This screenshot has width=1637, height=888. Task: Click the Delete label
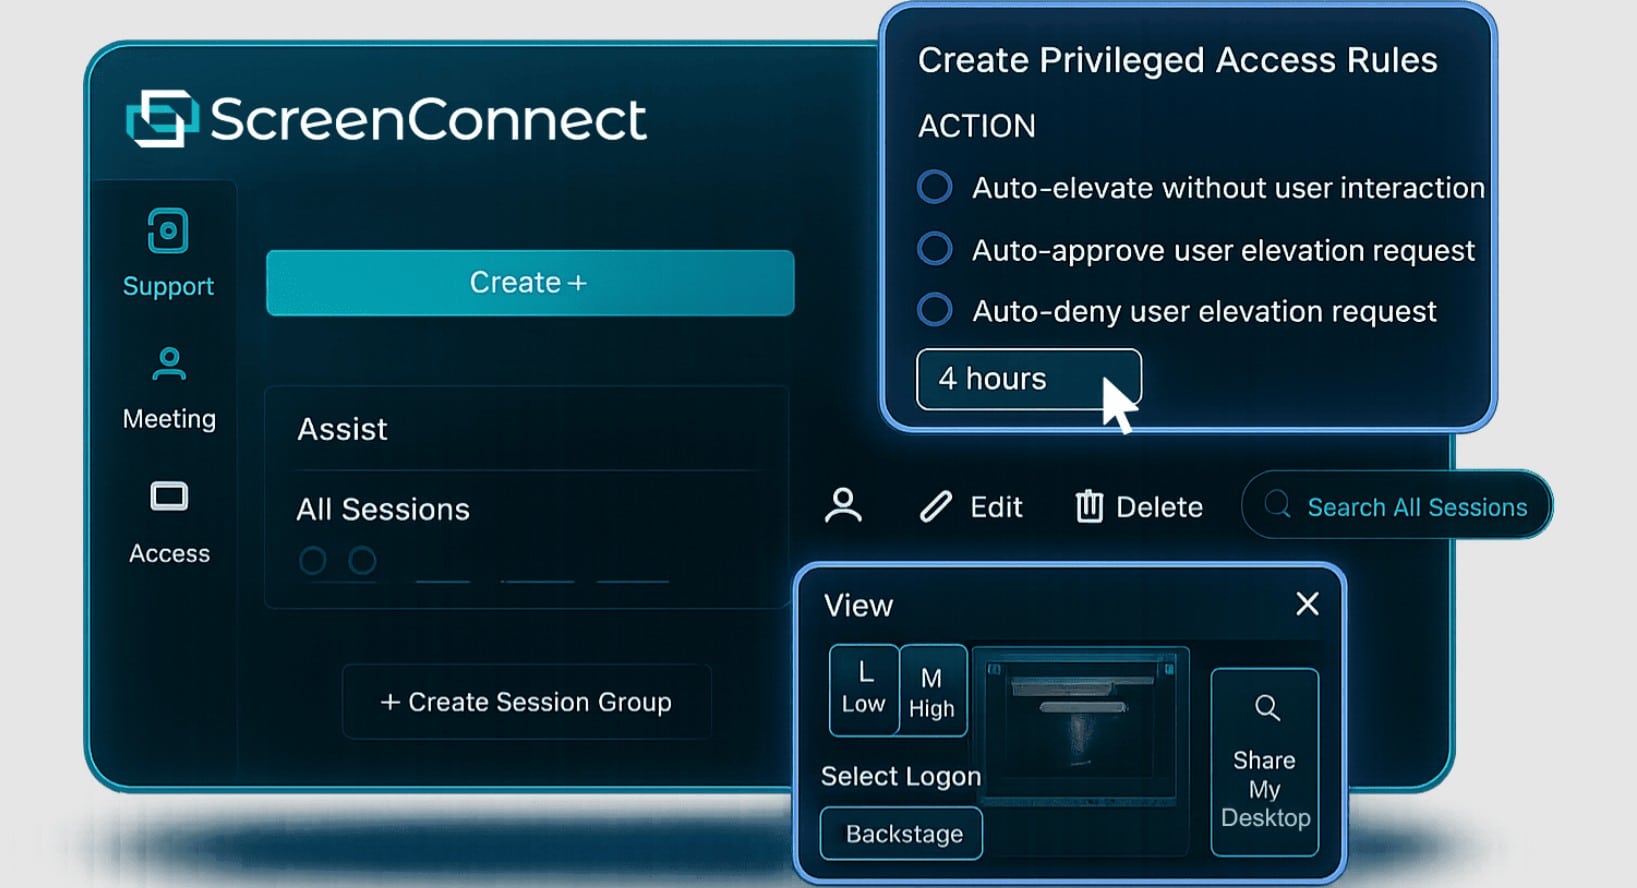pyautogui.click(x=1159, y=507)
